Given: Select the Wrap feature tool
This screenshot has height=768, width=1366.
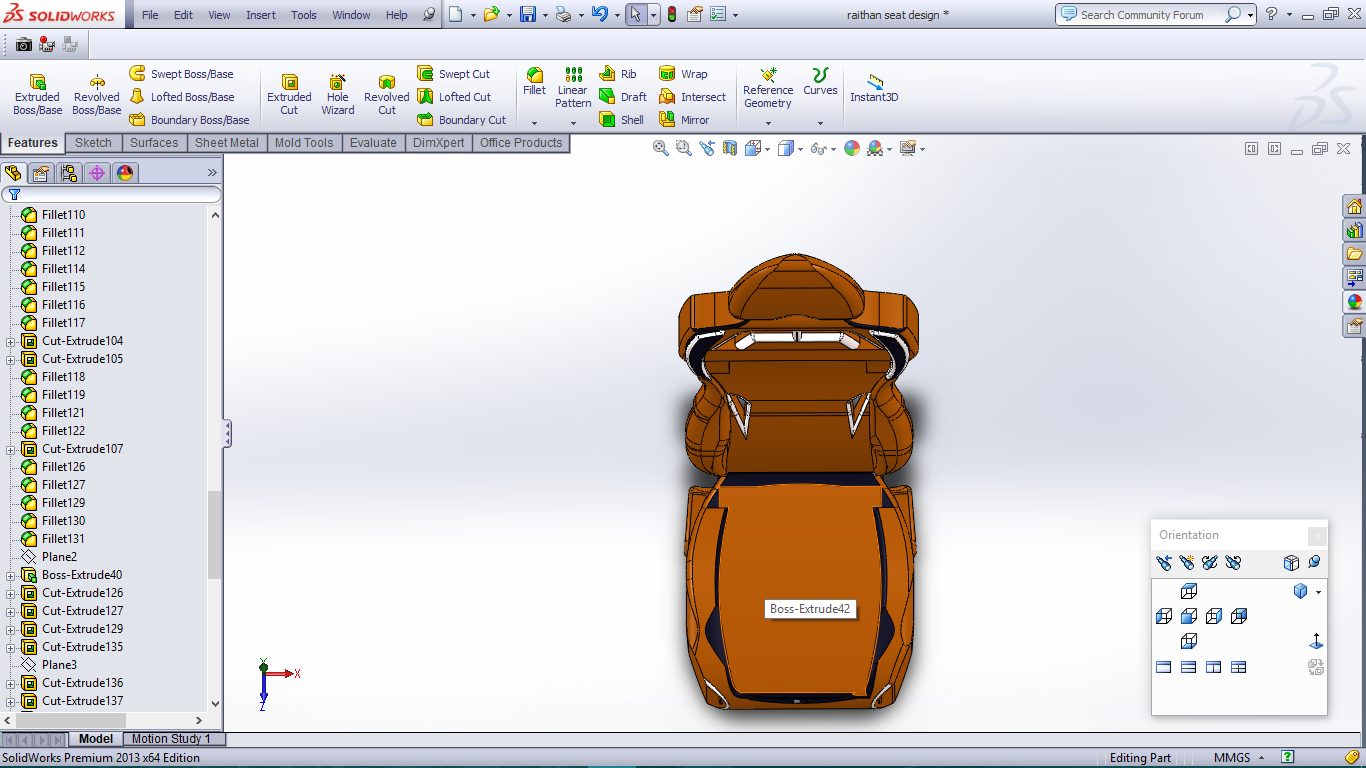Looking at the screenshot, I should (683, 74).
